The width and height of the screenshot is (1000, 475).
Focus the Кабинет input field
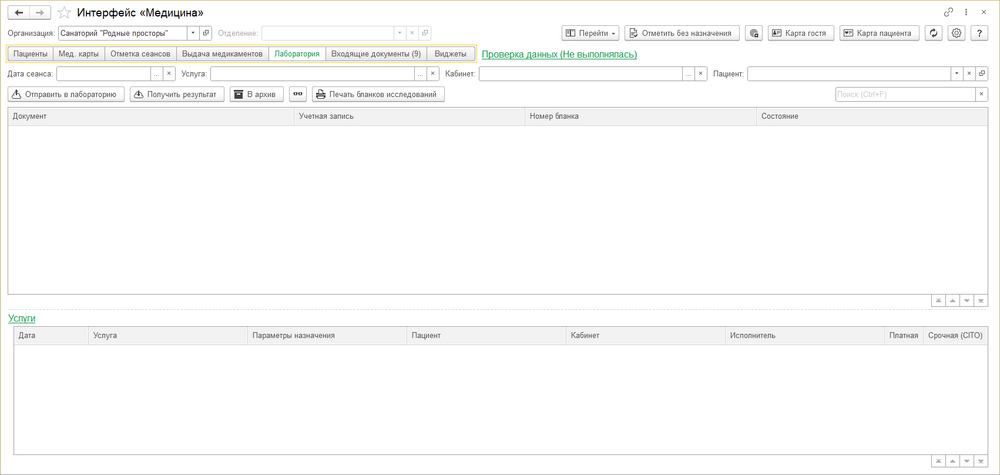pos(581,74)
